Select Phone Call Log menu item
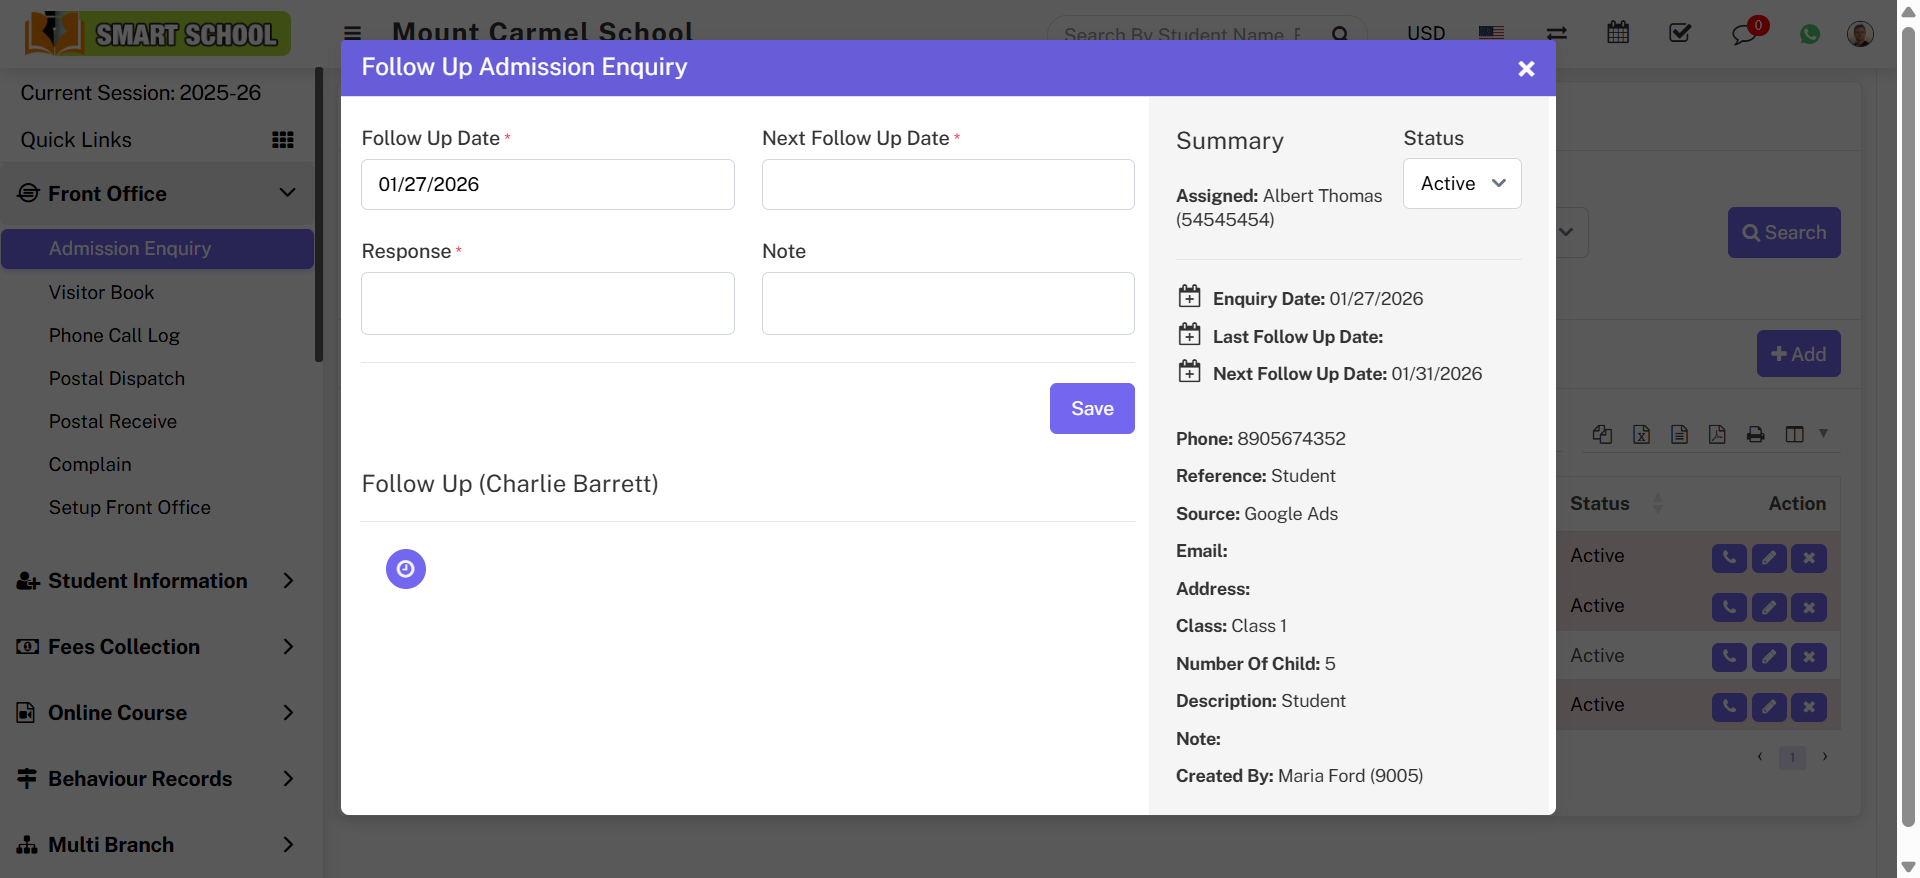1920x878 pixels. click(114, 336)
